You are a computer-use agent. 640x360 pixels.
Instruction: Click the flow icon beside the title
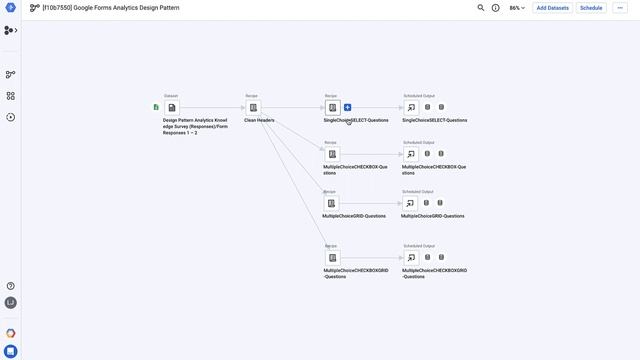(x=35, y=8)
